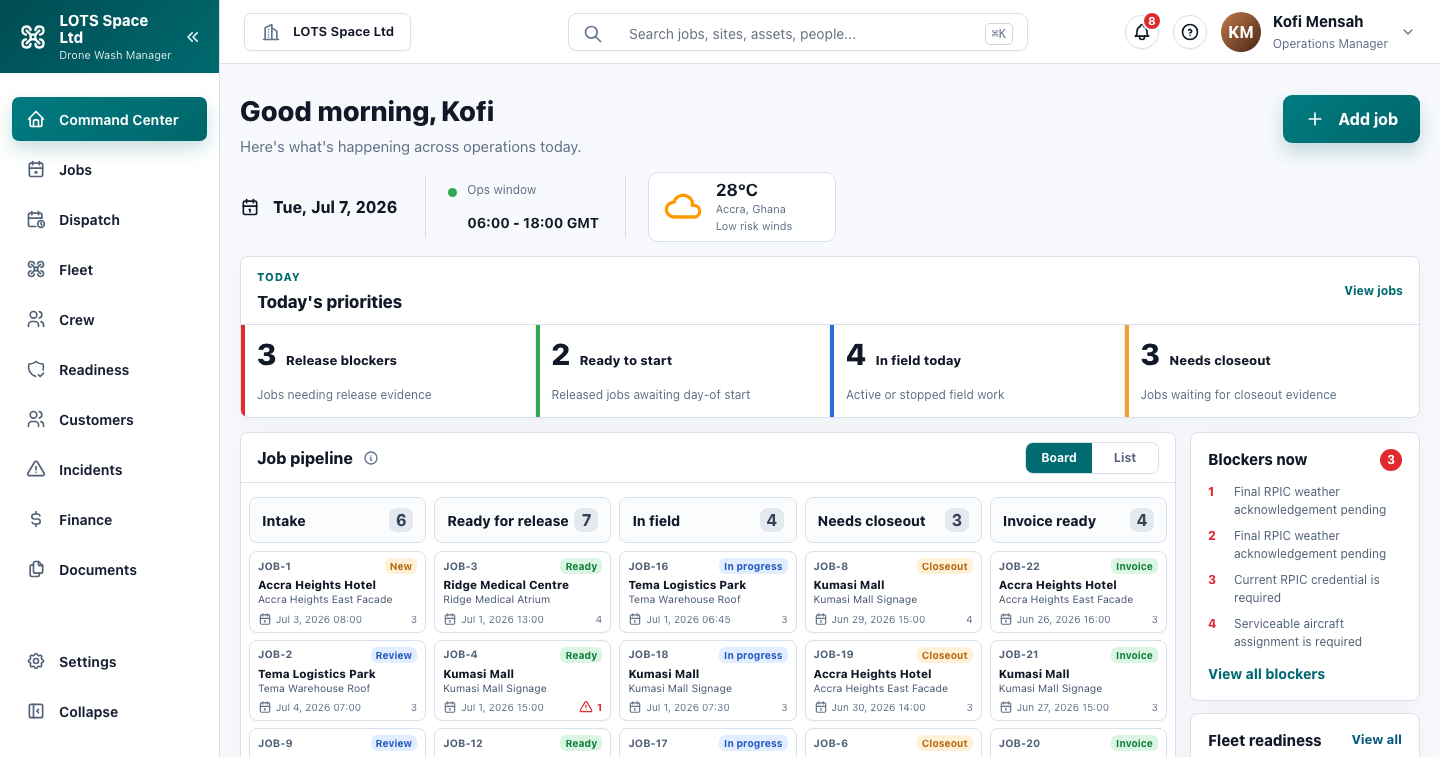Click the Invoice ready column header
Screen dimensions: 1440x757
point(1078,520)
